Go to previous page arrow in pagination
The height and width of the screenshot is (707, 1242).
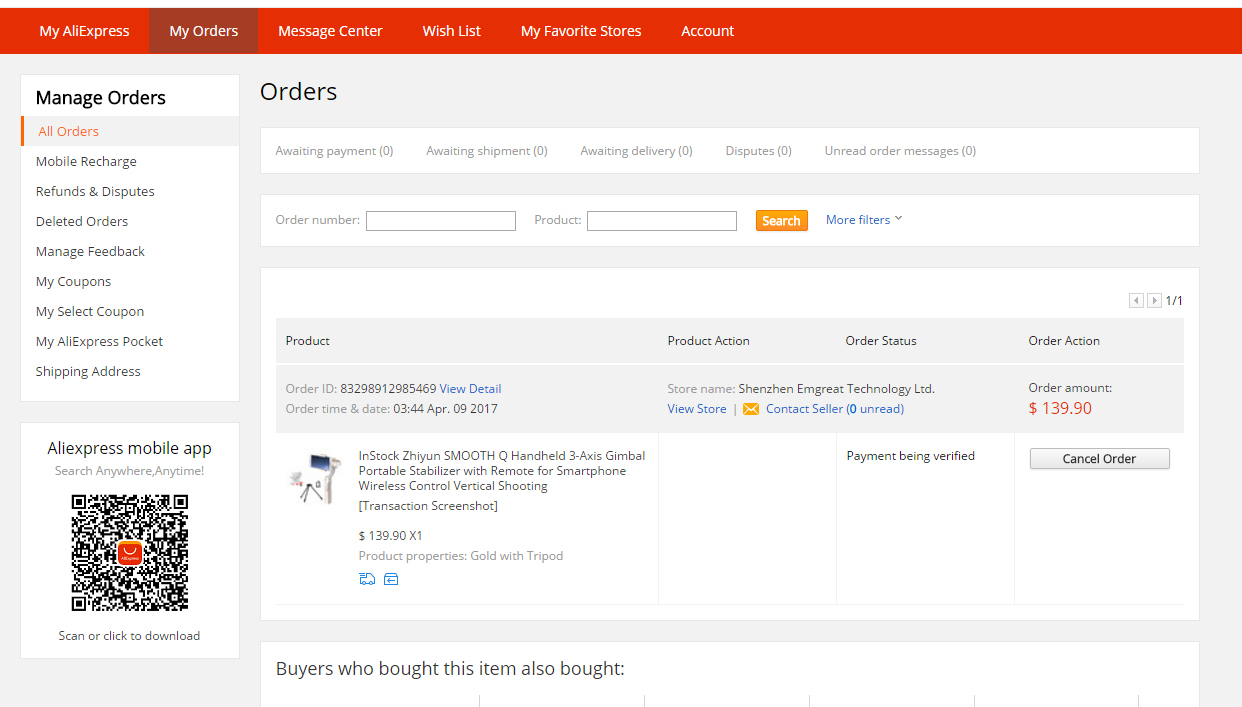(x=1136, y=300)
